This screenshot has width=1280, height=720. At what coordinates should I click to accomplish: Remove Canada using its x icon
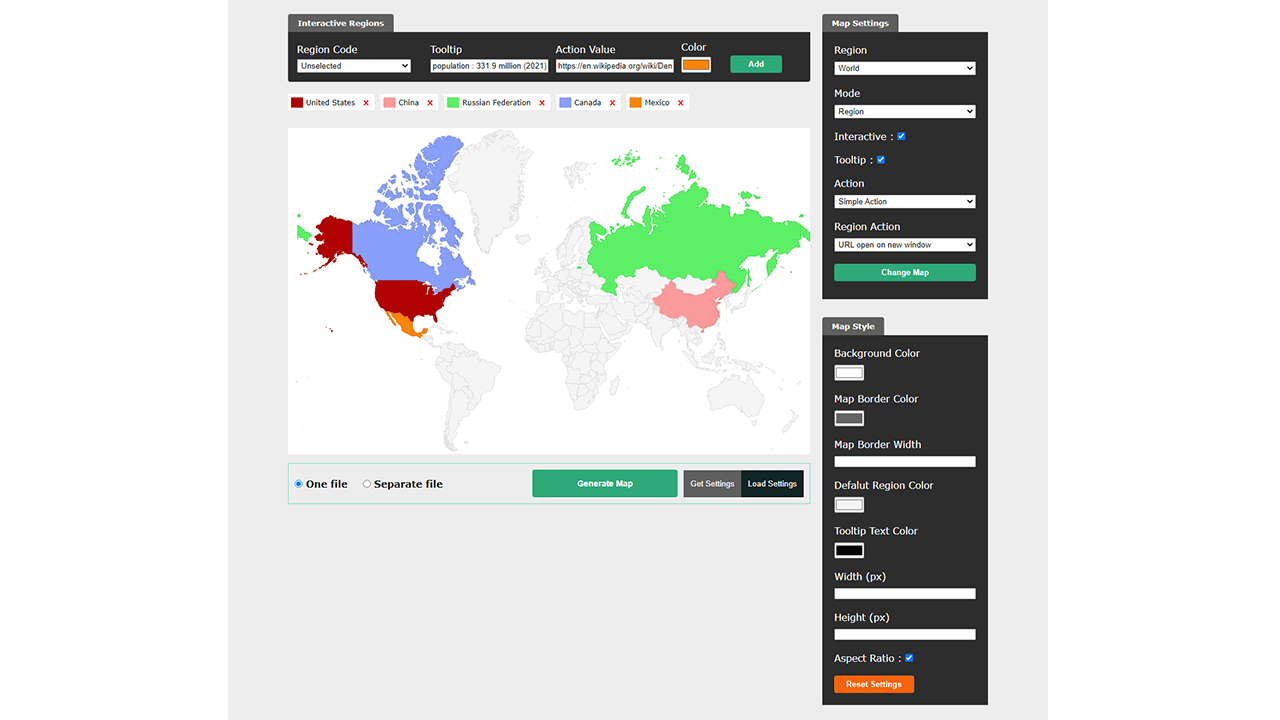(x=612, y=102)
